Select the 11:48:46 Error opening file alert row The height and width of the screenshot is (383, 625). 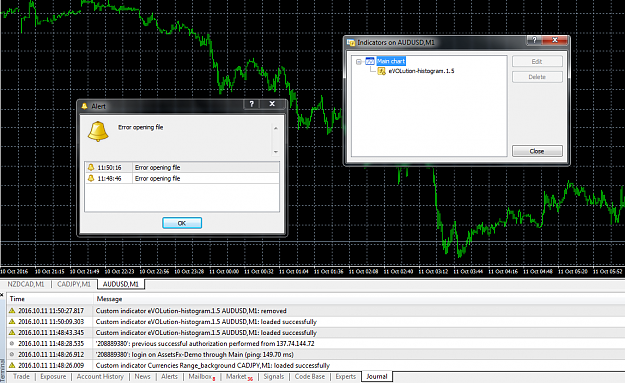pyautogui.click(x=182, y=178)
